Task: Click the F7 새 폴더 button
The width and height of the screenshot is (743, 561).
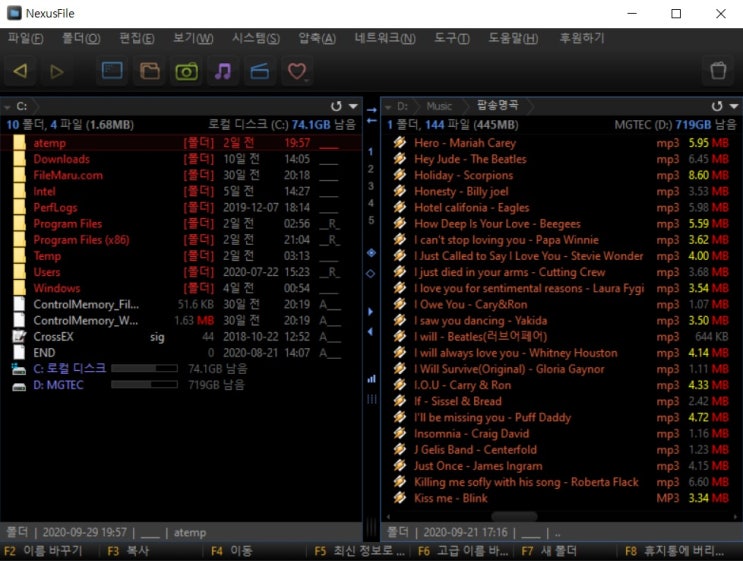Action: point(549,551)
